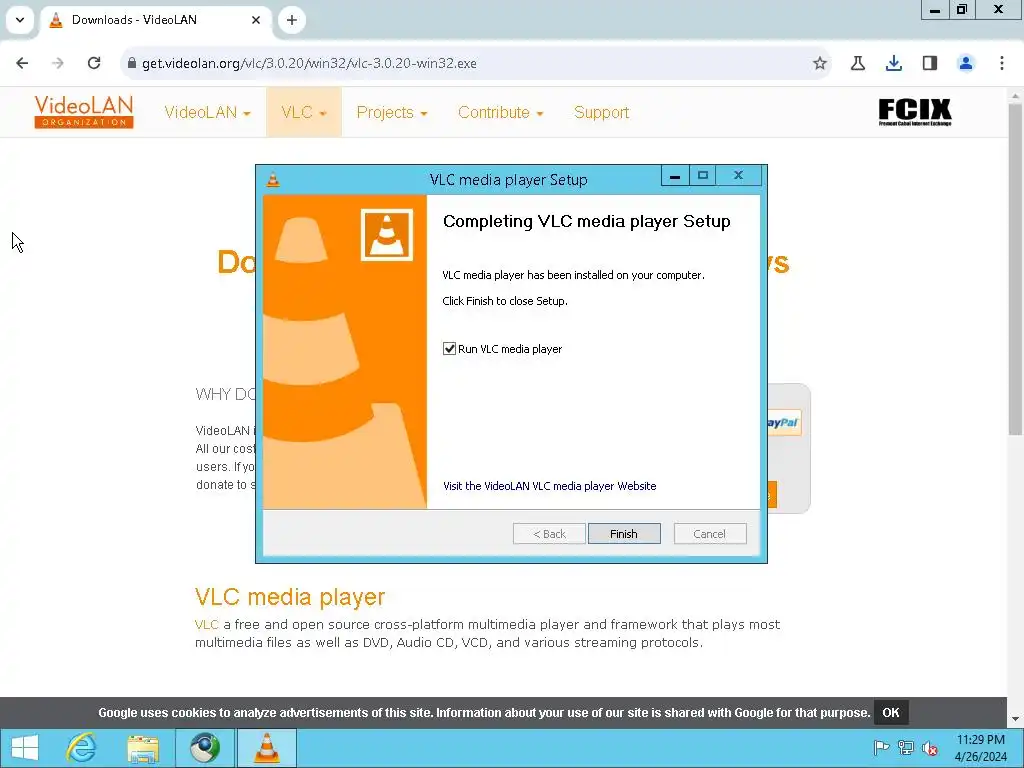Open a new browser tab
The height and width of the screenshot is (768, 1024).
292,20
